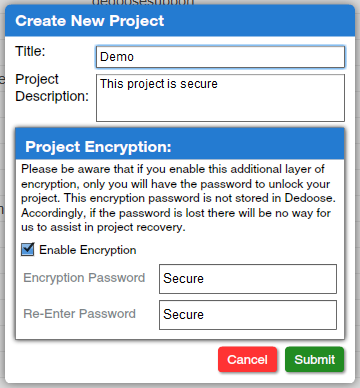Click the Re-Enter Password label
Viewport: 360px width, 388px height.
[79, 314]
